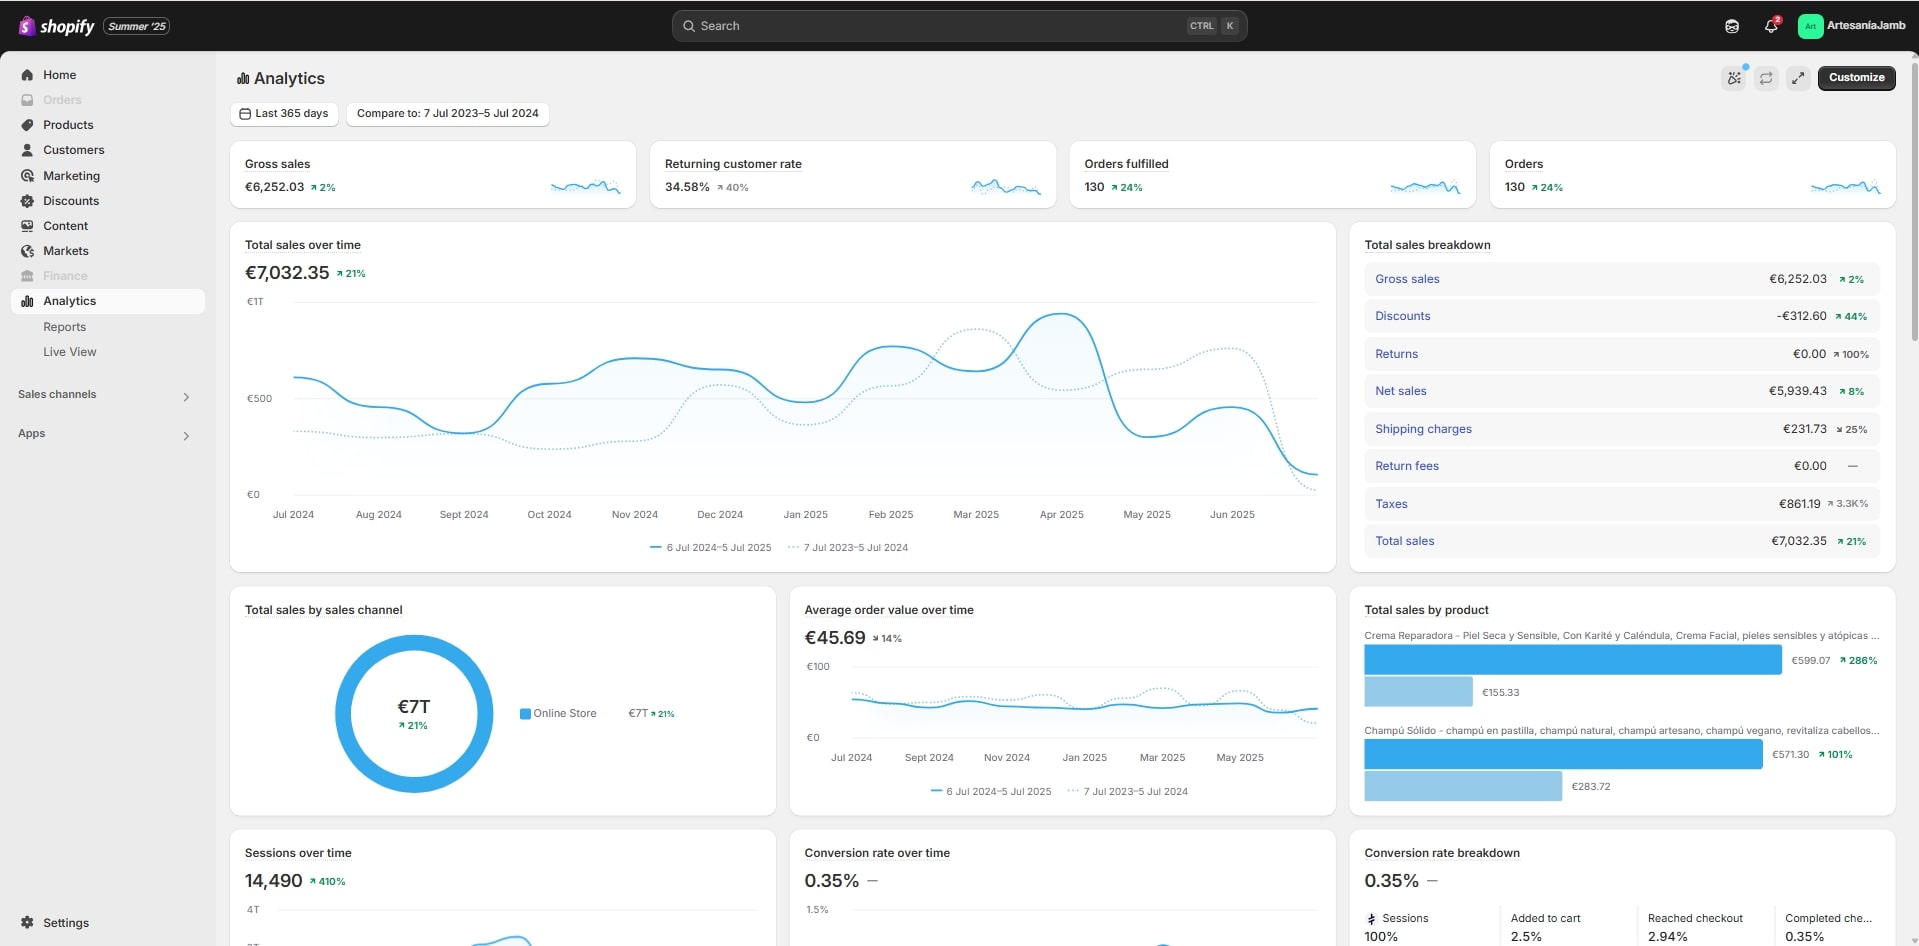Open the Last 365 days date picker
This screenshot has height=946, width=1919.
point(285,114)
